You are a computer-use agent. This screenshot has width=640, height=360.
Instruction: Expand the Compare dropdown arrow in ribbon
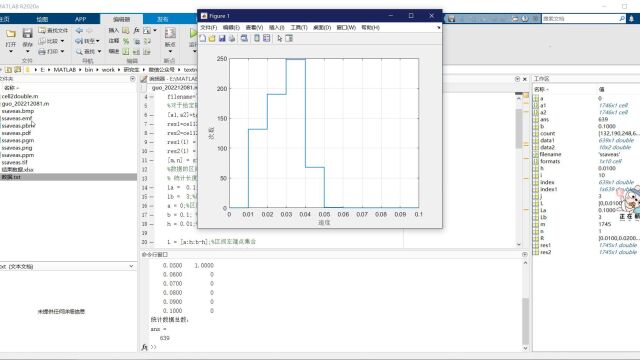point(62,41)
